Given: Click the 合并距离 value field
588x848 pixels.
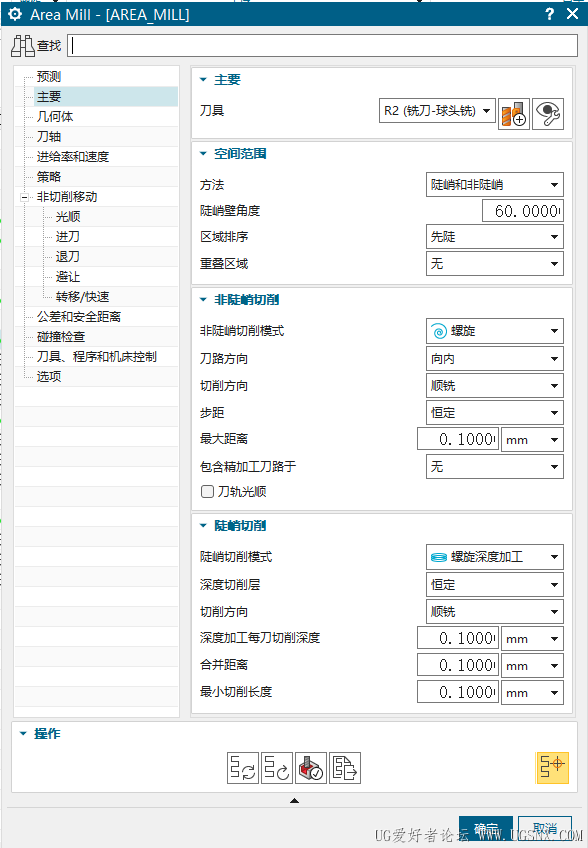Looking at the screenshot, I should (458, 666).
